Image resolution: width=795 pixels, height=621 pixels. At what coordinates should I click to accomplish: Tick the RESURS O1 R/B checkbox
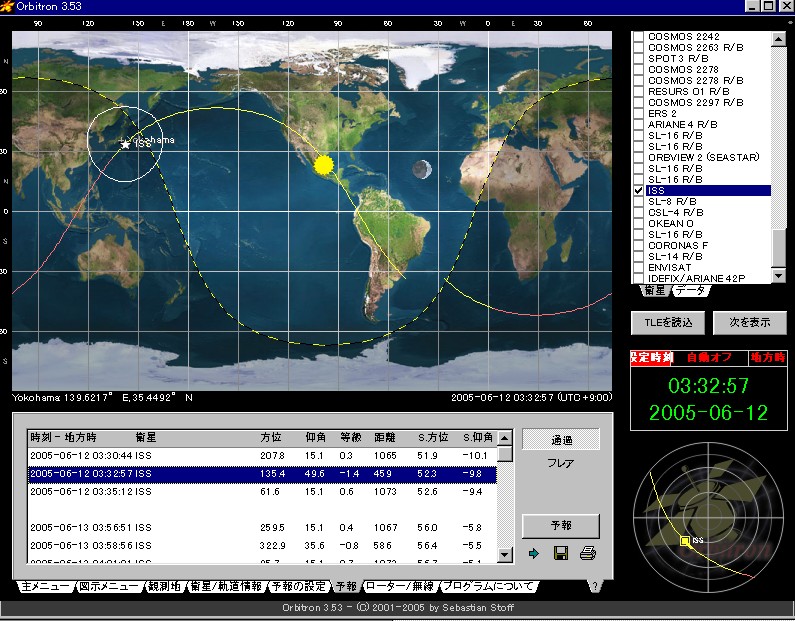[x=639, y=91]
